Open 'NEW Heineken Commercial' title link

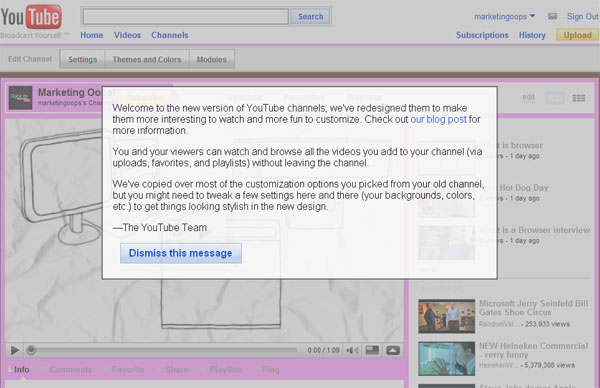point(533,350)
